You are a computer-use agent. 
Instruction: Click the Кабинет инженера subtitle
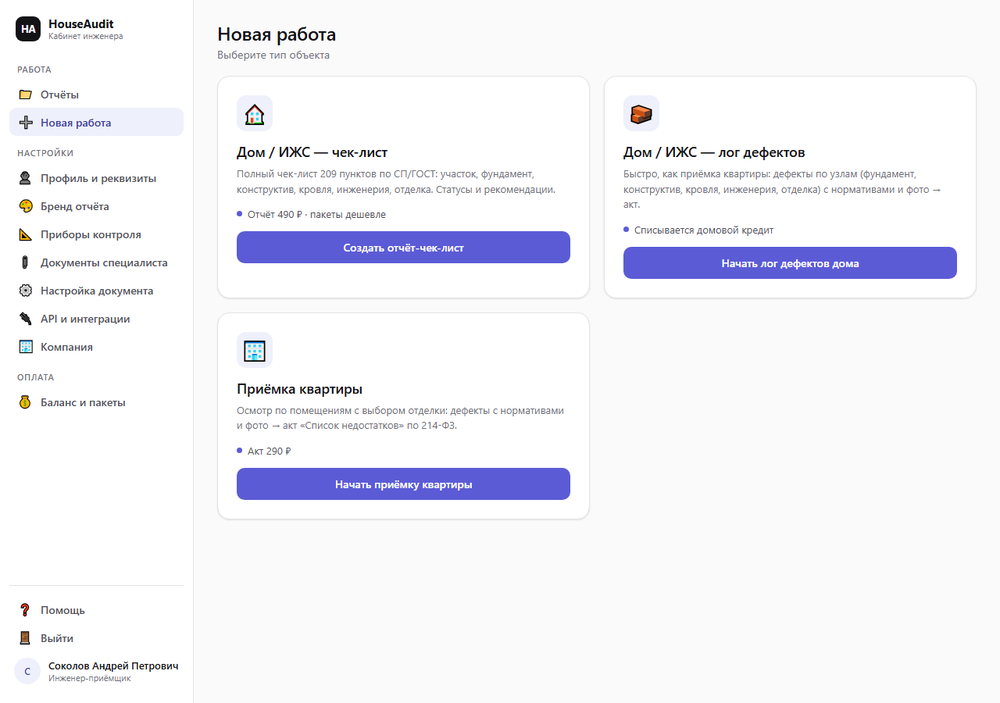pos(85,36)
